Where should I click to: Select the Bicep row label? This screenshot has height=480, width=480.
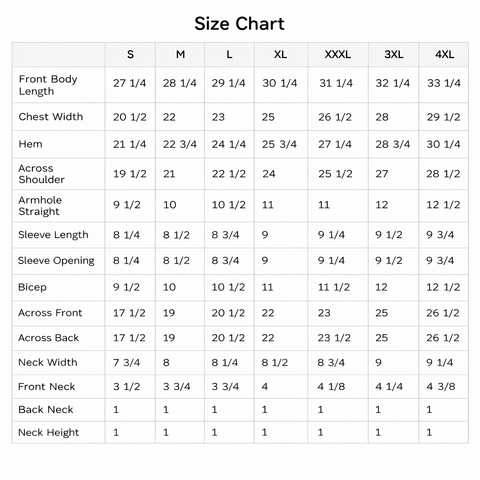click(32, 287)
